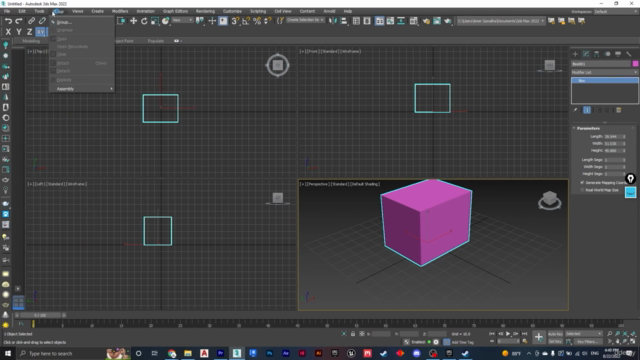Switch to the Modeling ribbon tab

click(31, 41)
